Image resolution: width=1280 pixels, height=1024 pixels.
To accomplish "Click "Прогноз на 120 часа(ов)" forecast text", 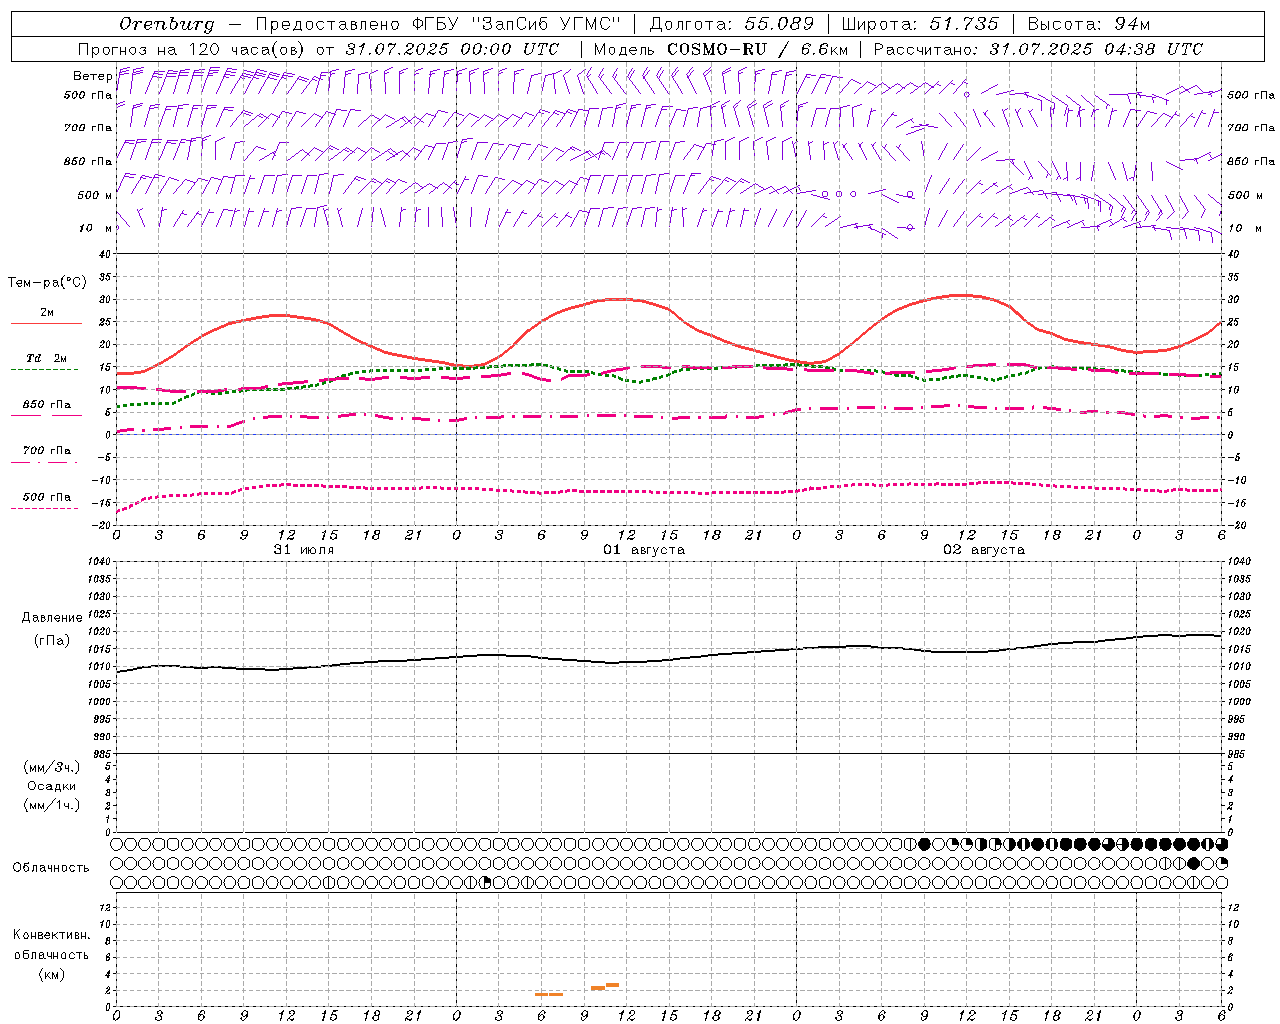I will point(192,49).
